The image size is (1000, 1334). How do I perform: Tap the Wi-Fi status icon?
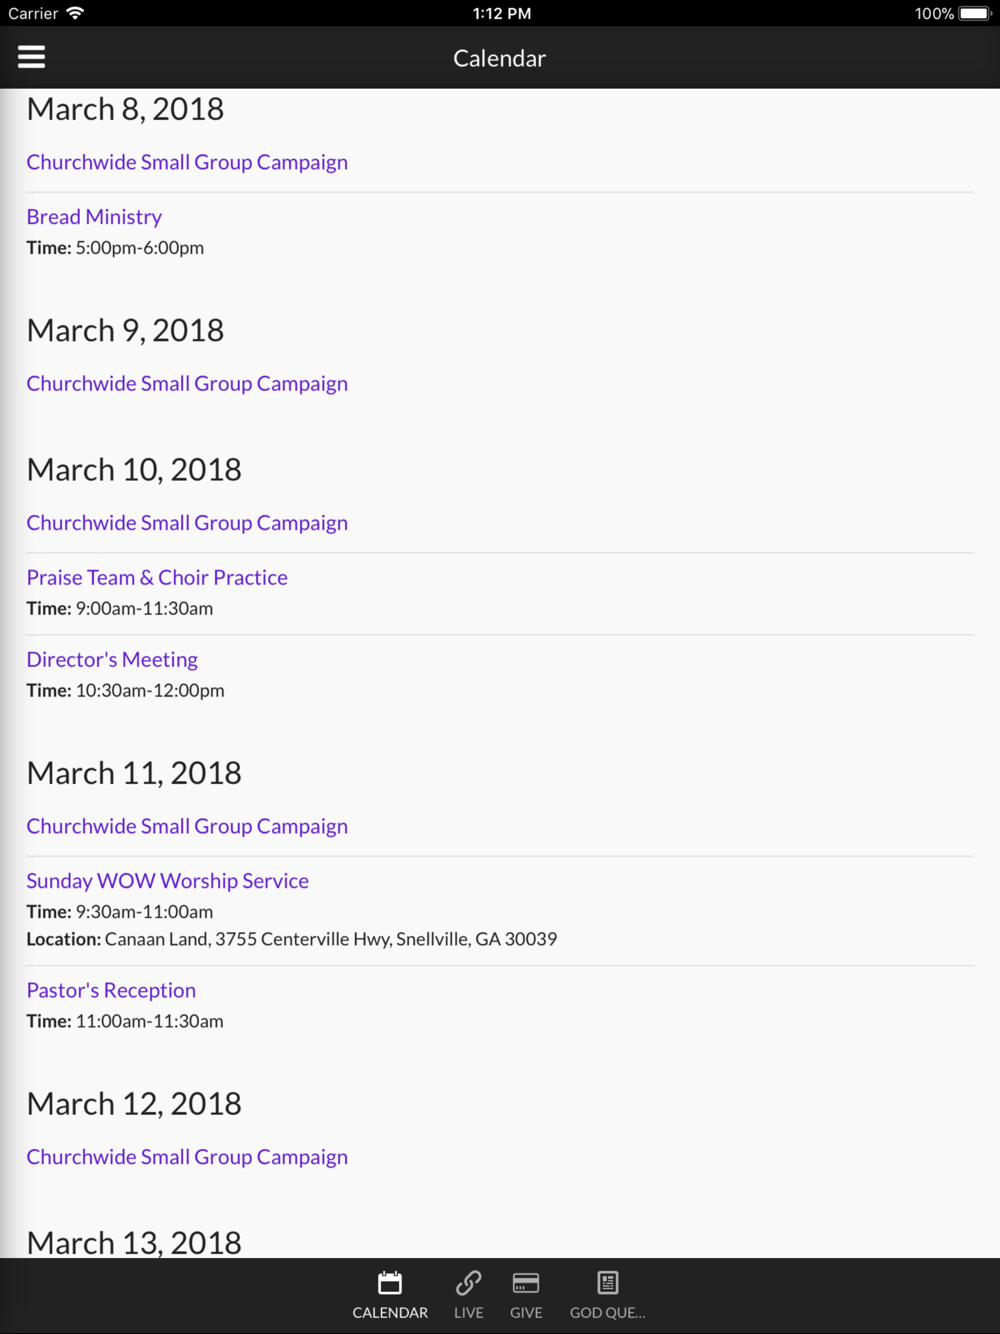(75, 13)
